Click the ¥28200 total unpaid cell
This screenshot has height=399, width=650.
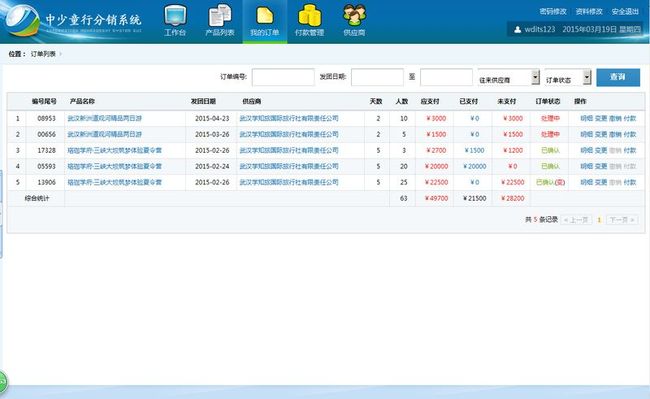tap(513, 198)
